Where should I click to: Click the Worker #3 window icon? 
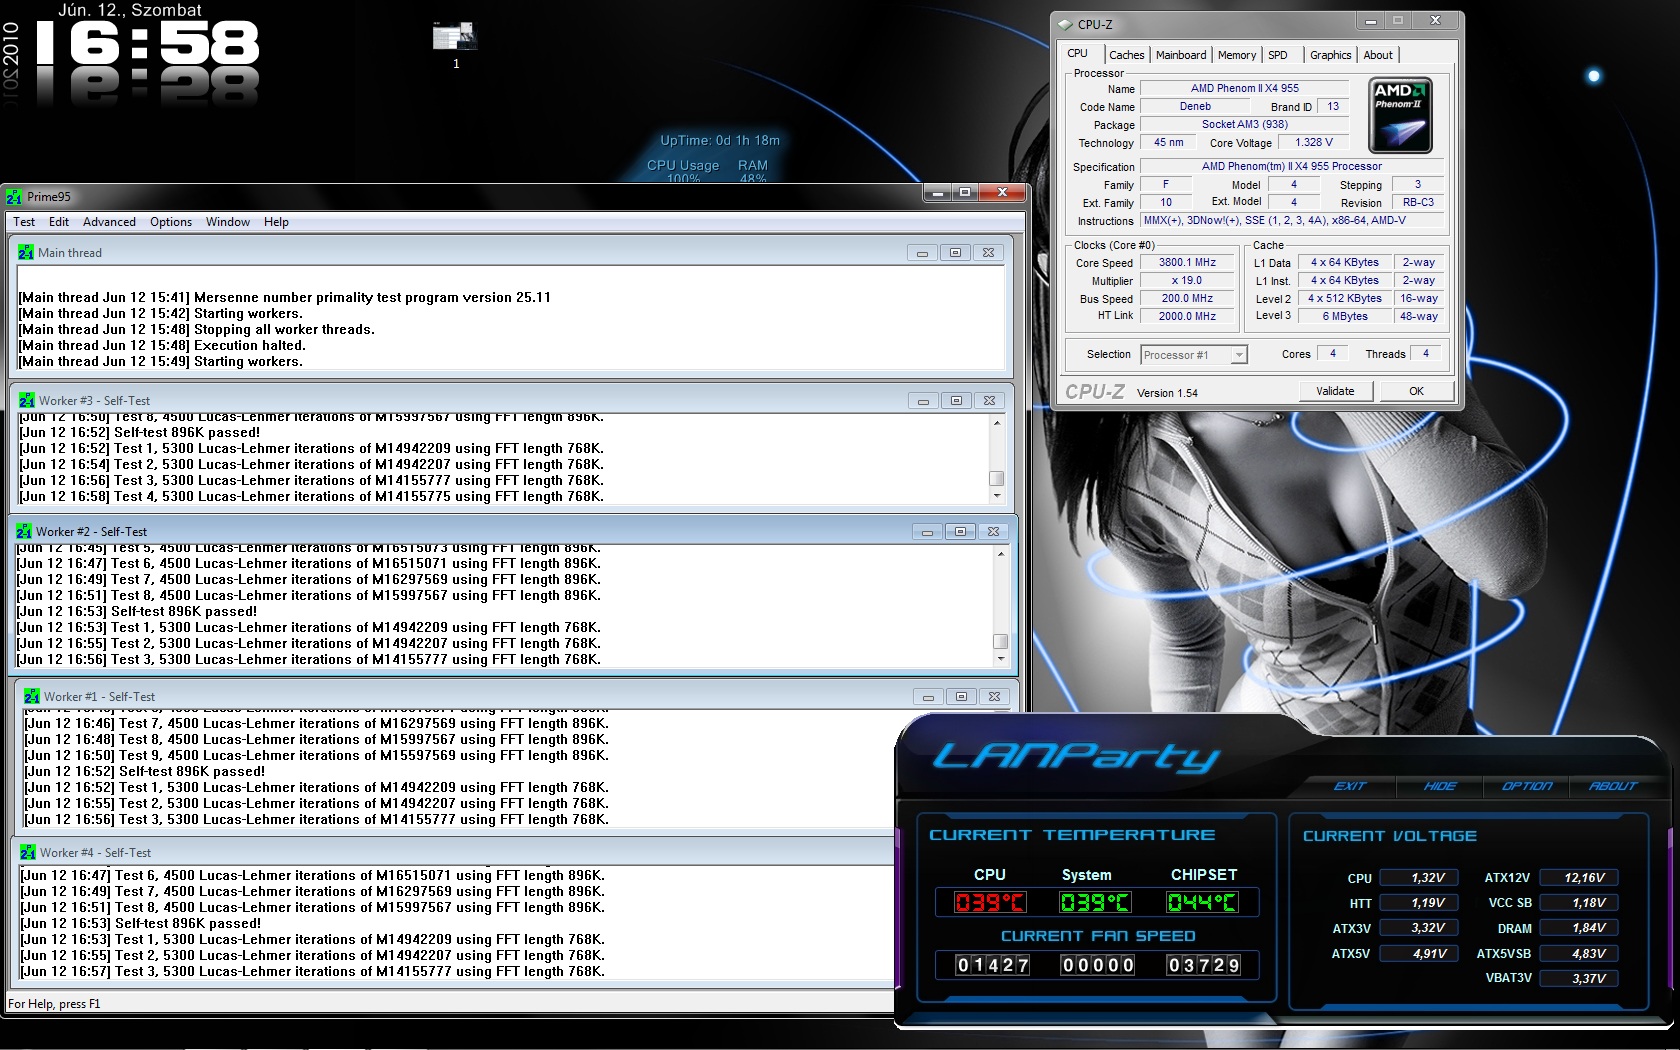[x=27, y=400]
